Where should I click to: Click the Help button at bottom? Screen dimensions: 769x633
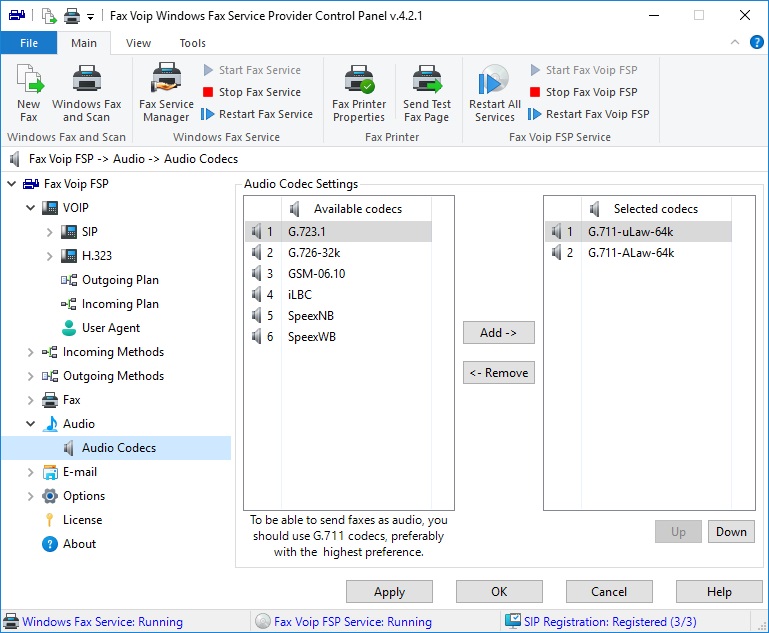tap(719, 592)
